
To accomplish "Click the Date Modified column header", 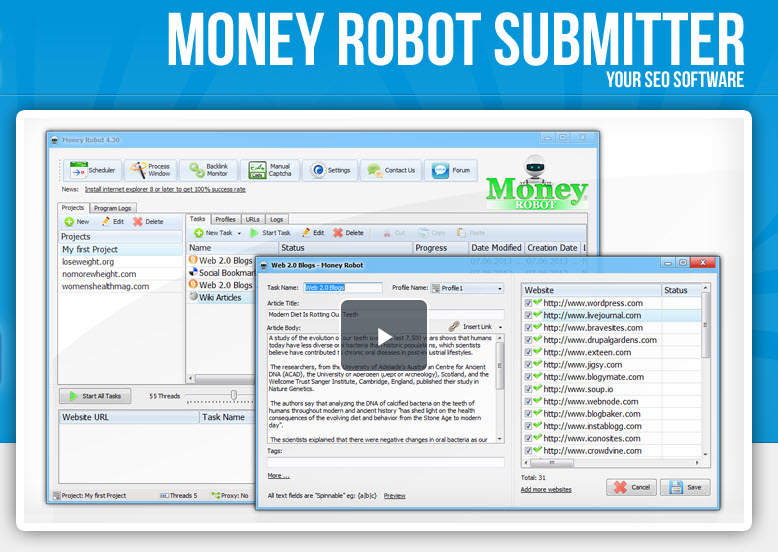I will [x=496, y=247].
